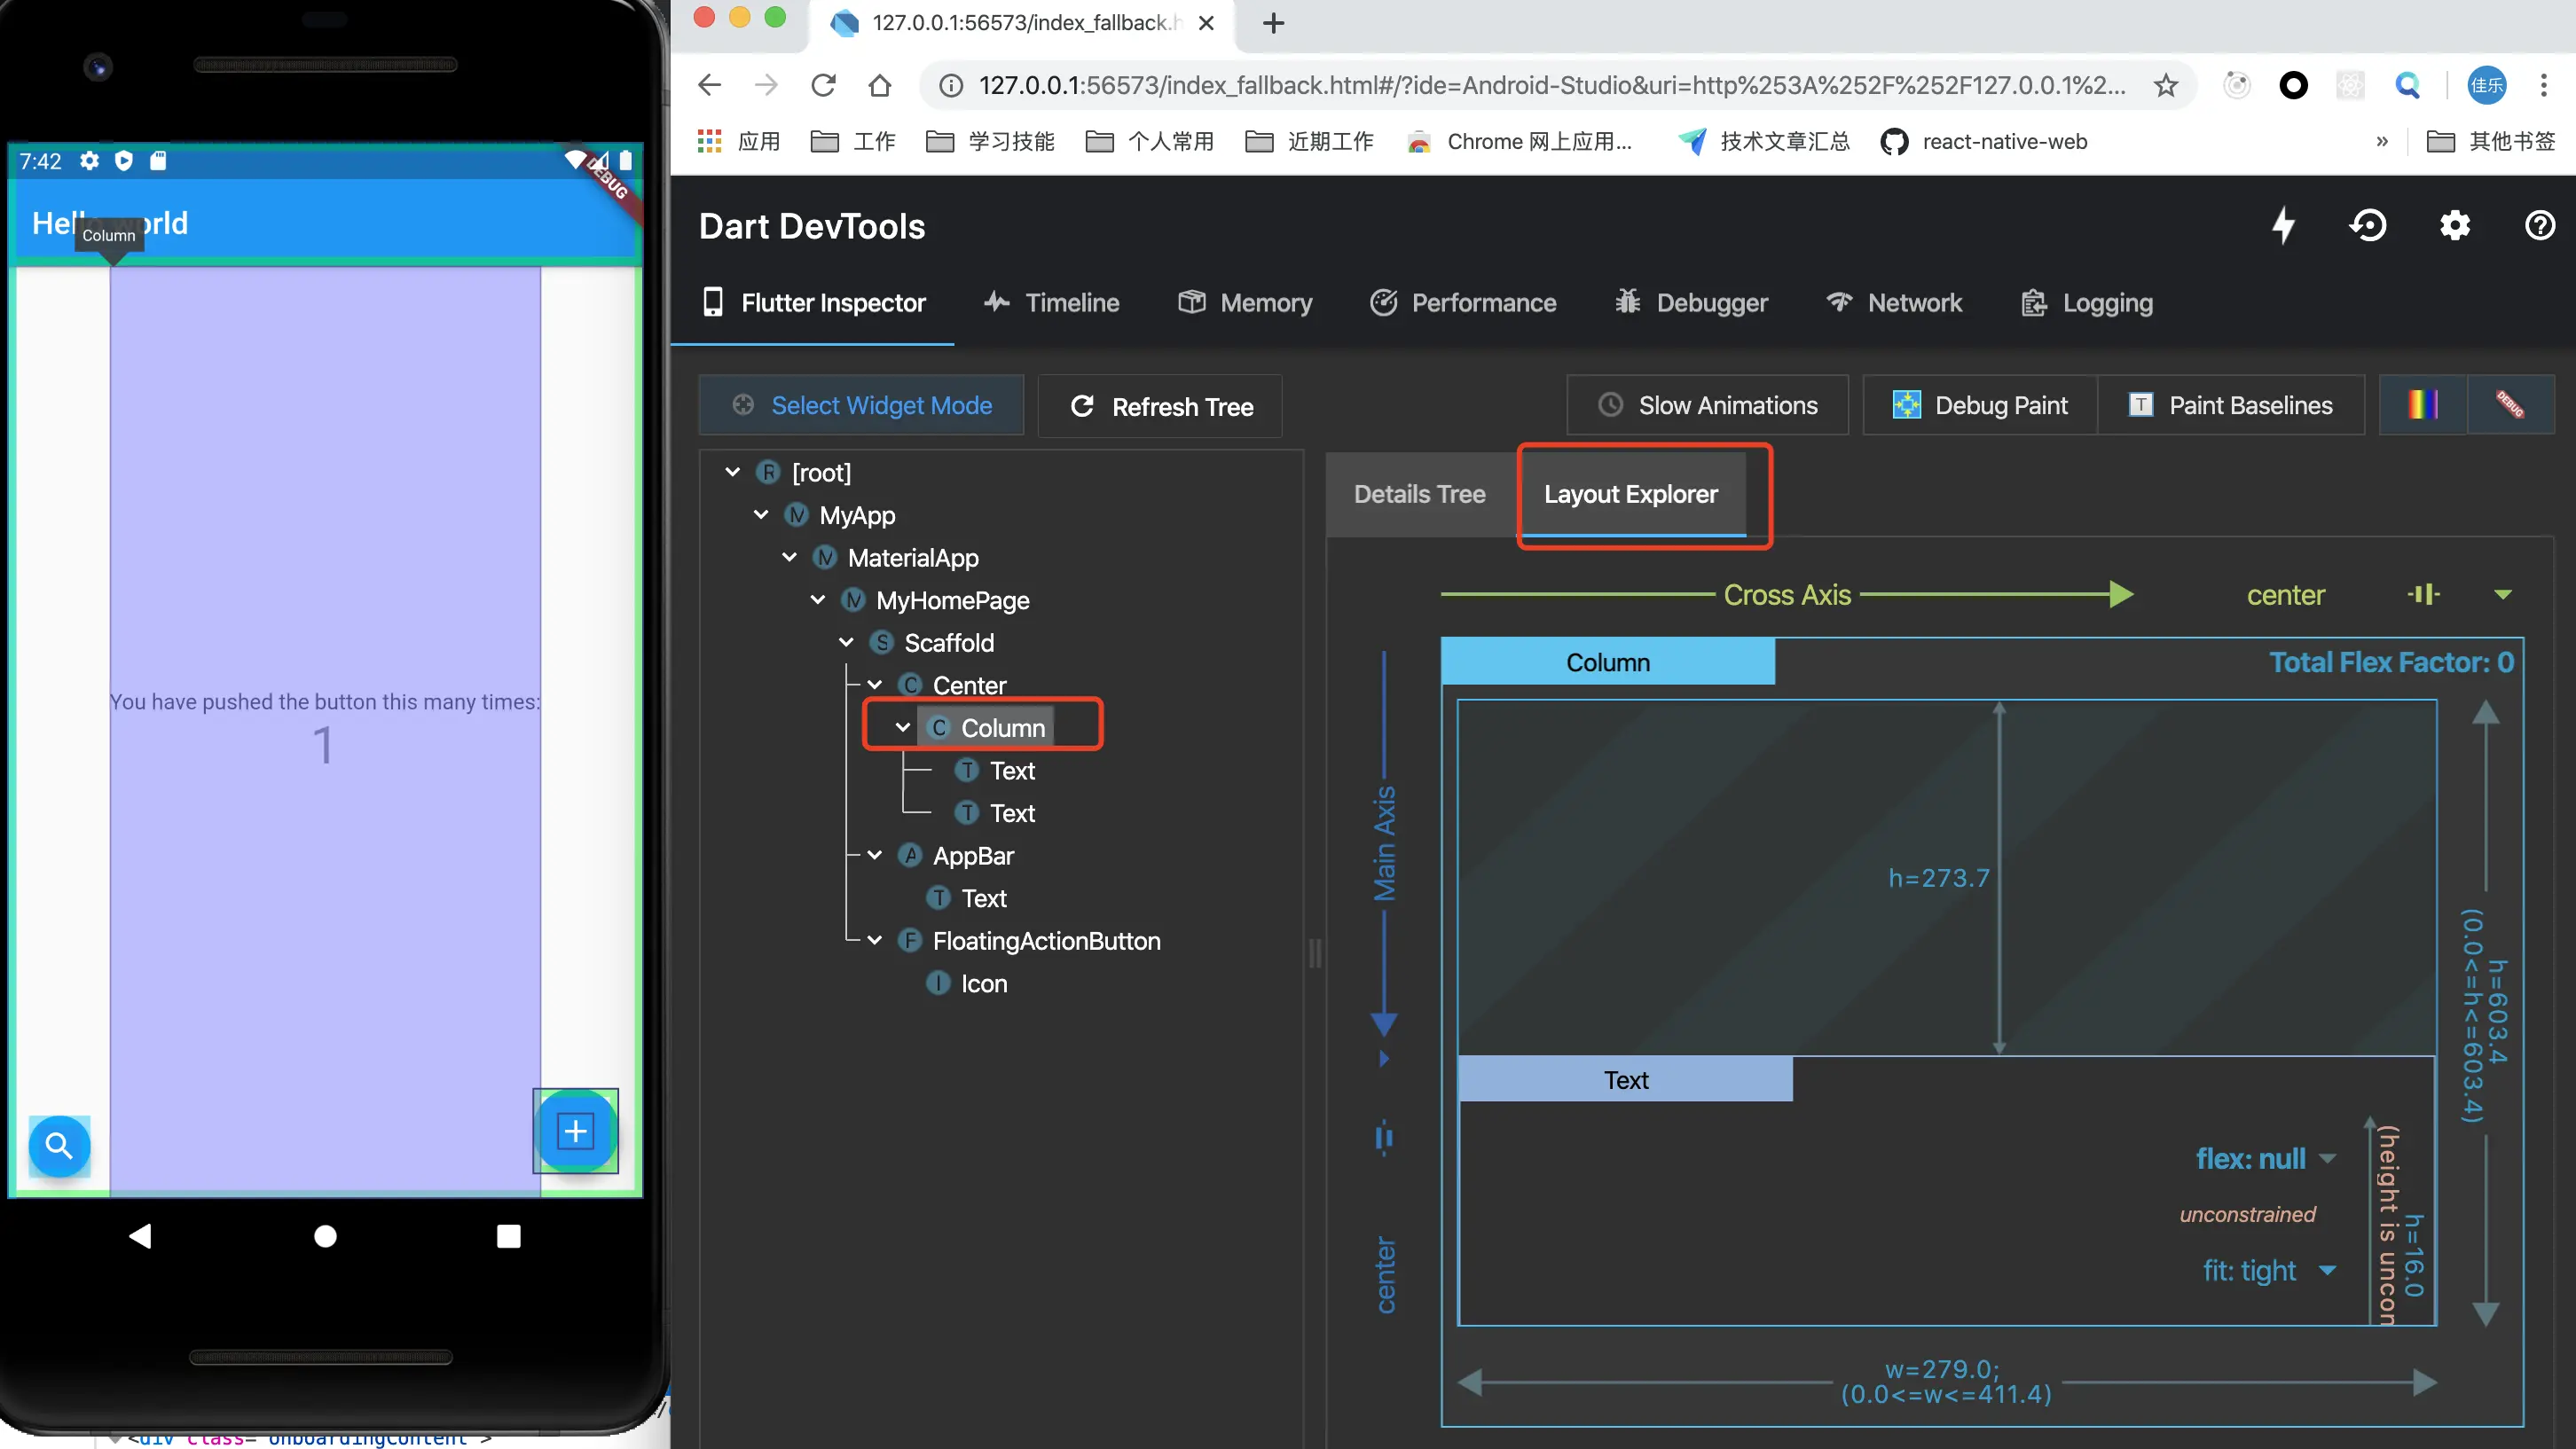Image resolution: width=2576 pixels, height=1449 pixels.
Task: Click the lightning bolt hot reload icon
Action: [x=2283, y=226]
